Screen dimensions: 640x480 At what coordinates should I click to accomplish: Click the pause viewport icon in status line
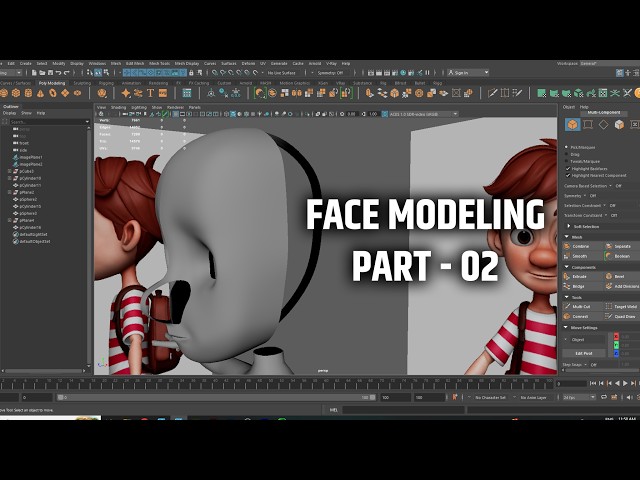(x=427, y=73)
